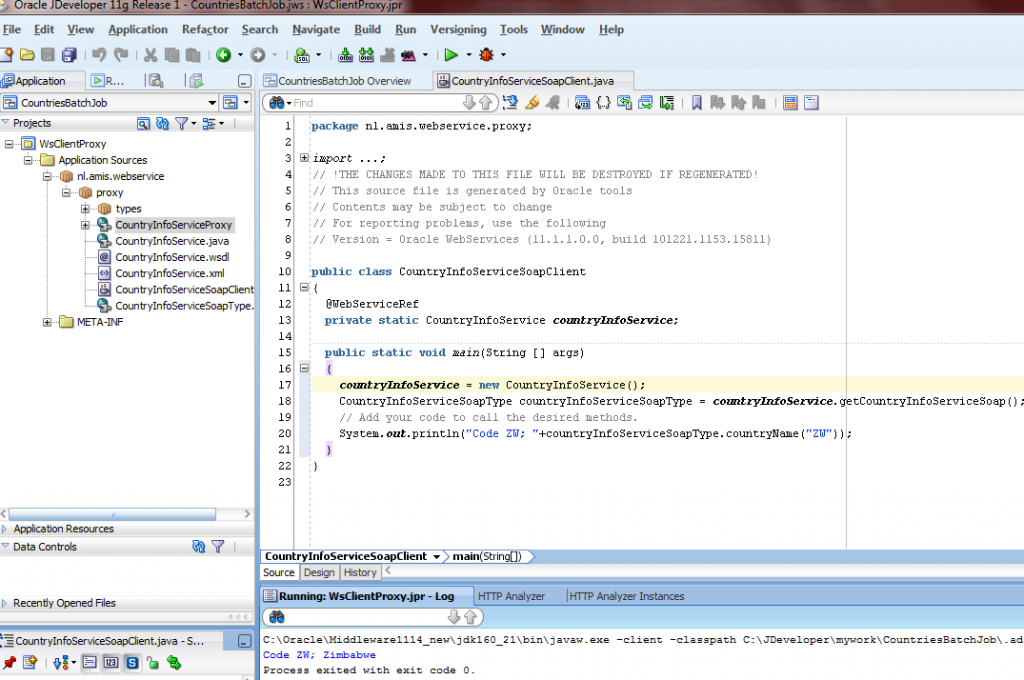
Task: Click the Open folder toolbar icon
Action: (x=27, y=55)
